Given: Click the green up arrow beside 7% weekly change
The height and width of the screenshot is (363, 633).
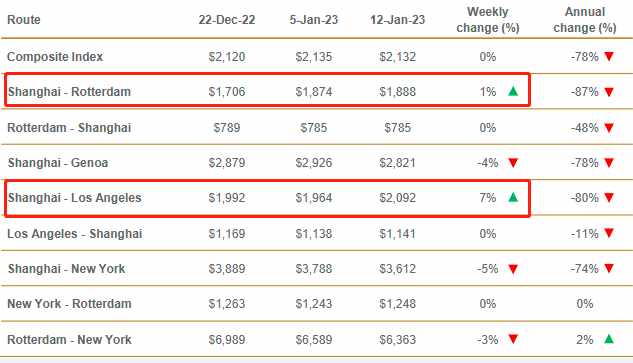Looking at the screenshot, I should coord(513,197).
